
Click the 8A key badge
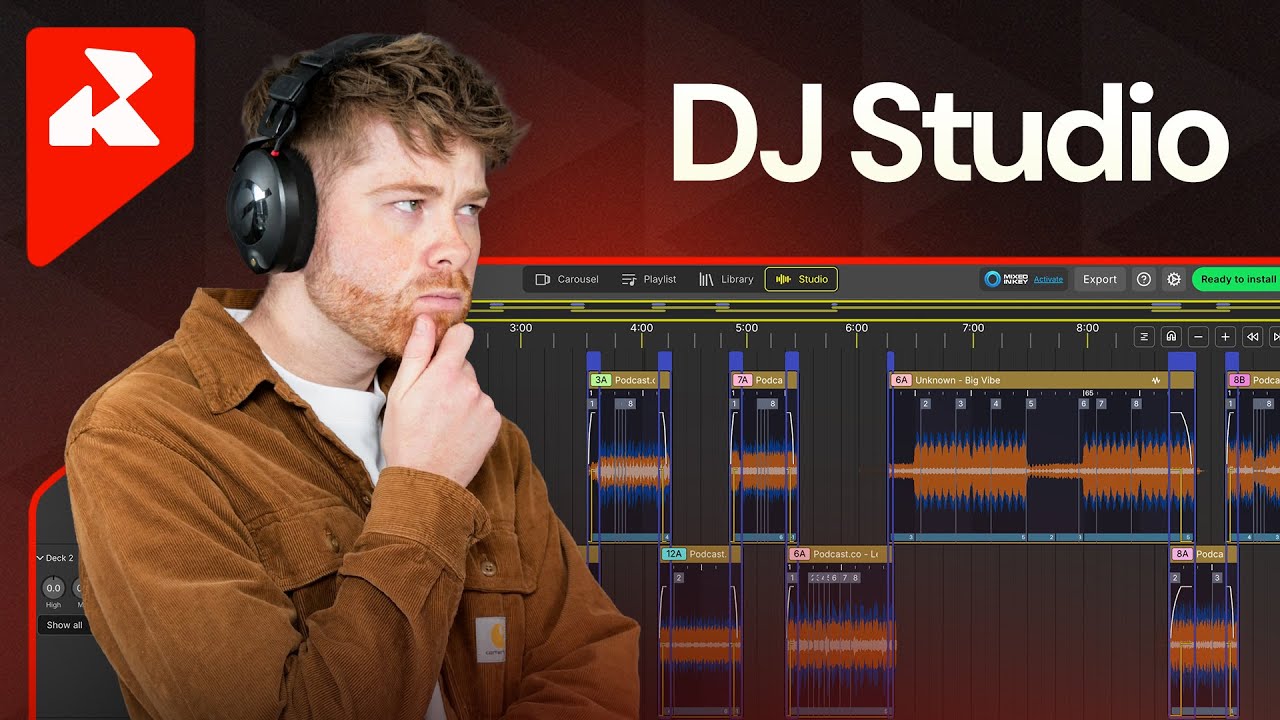(x=1182, y=554)
